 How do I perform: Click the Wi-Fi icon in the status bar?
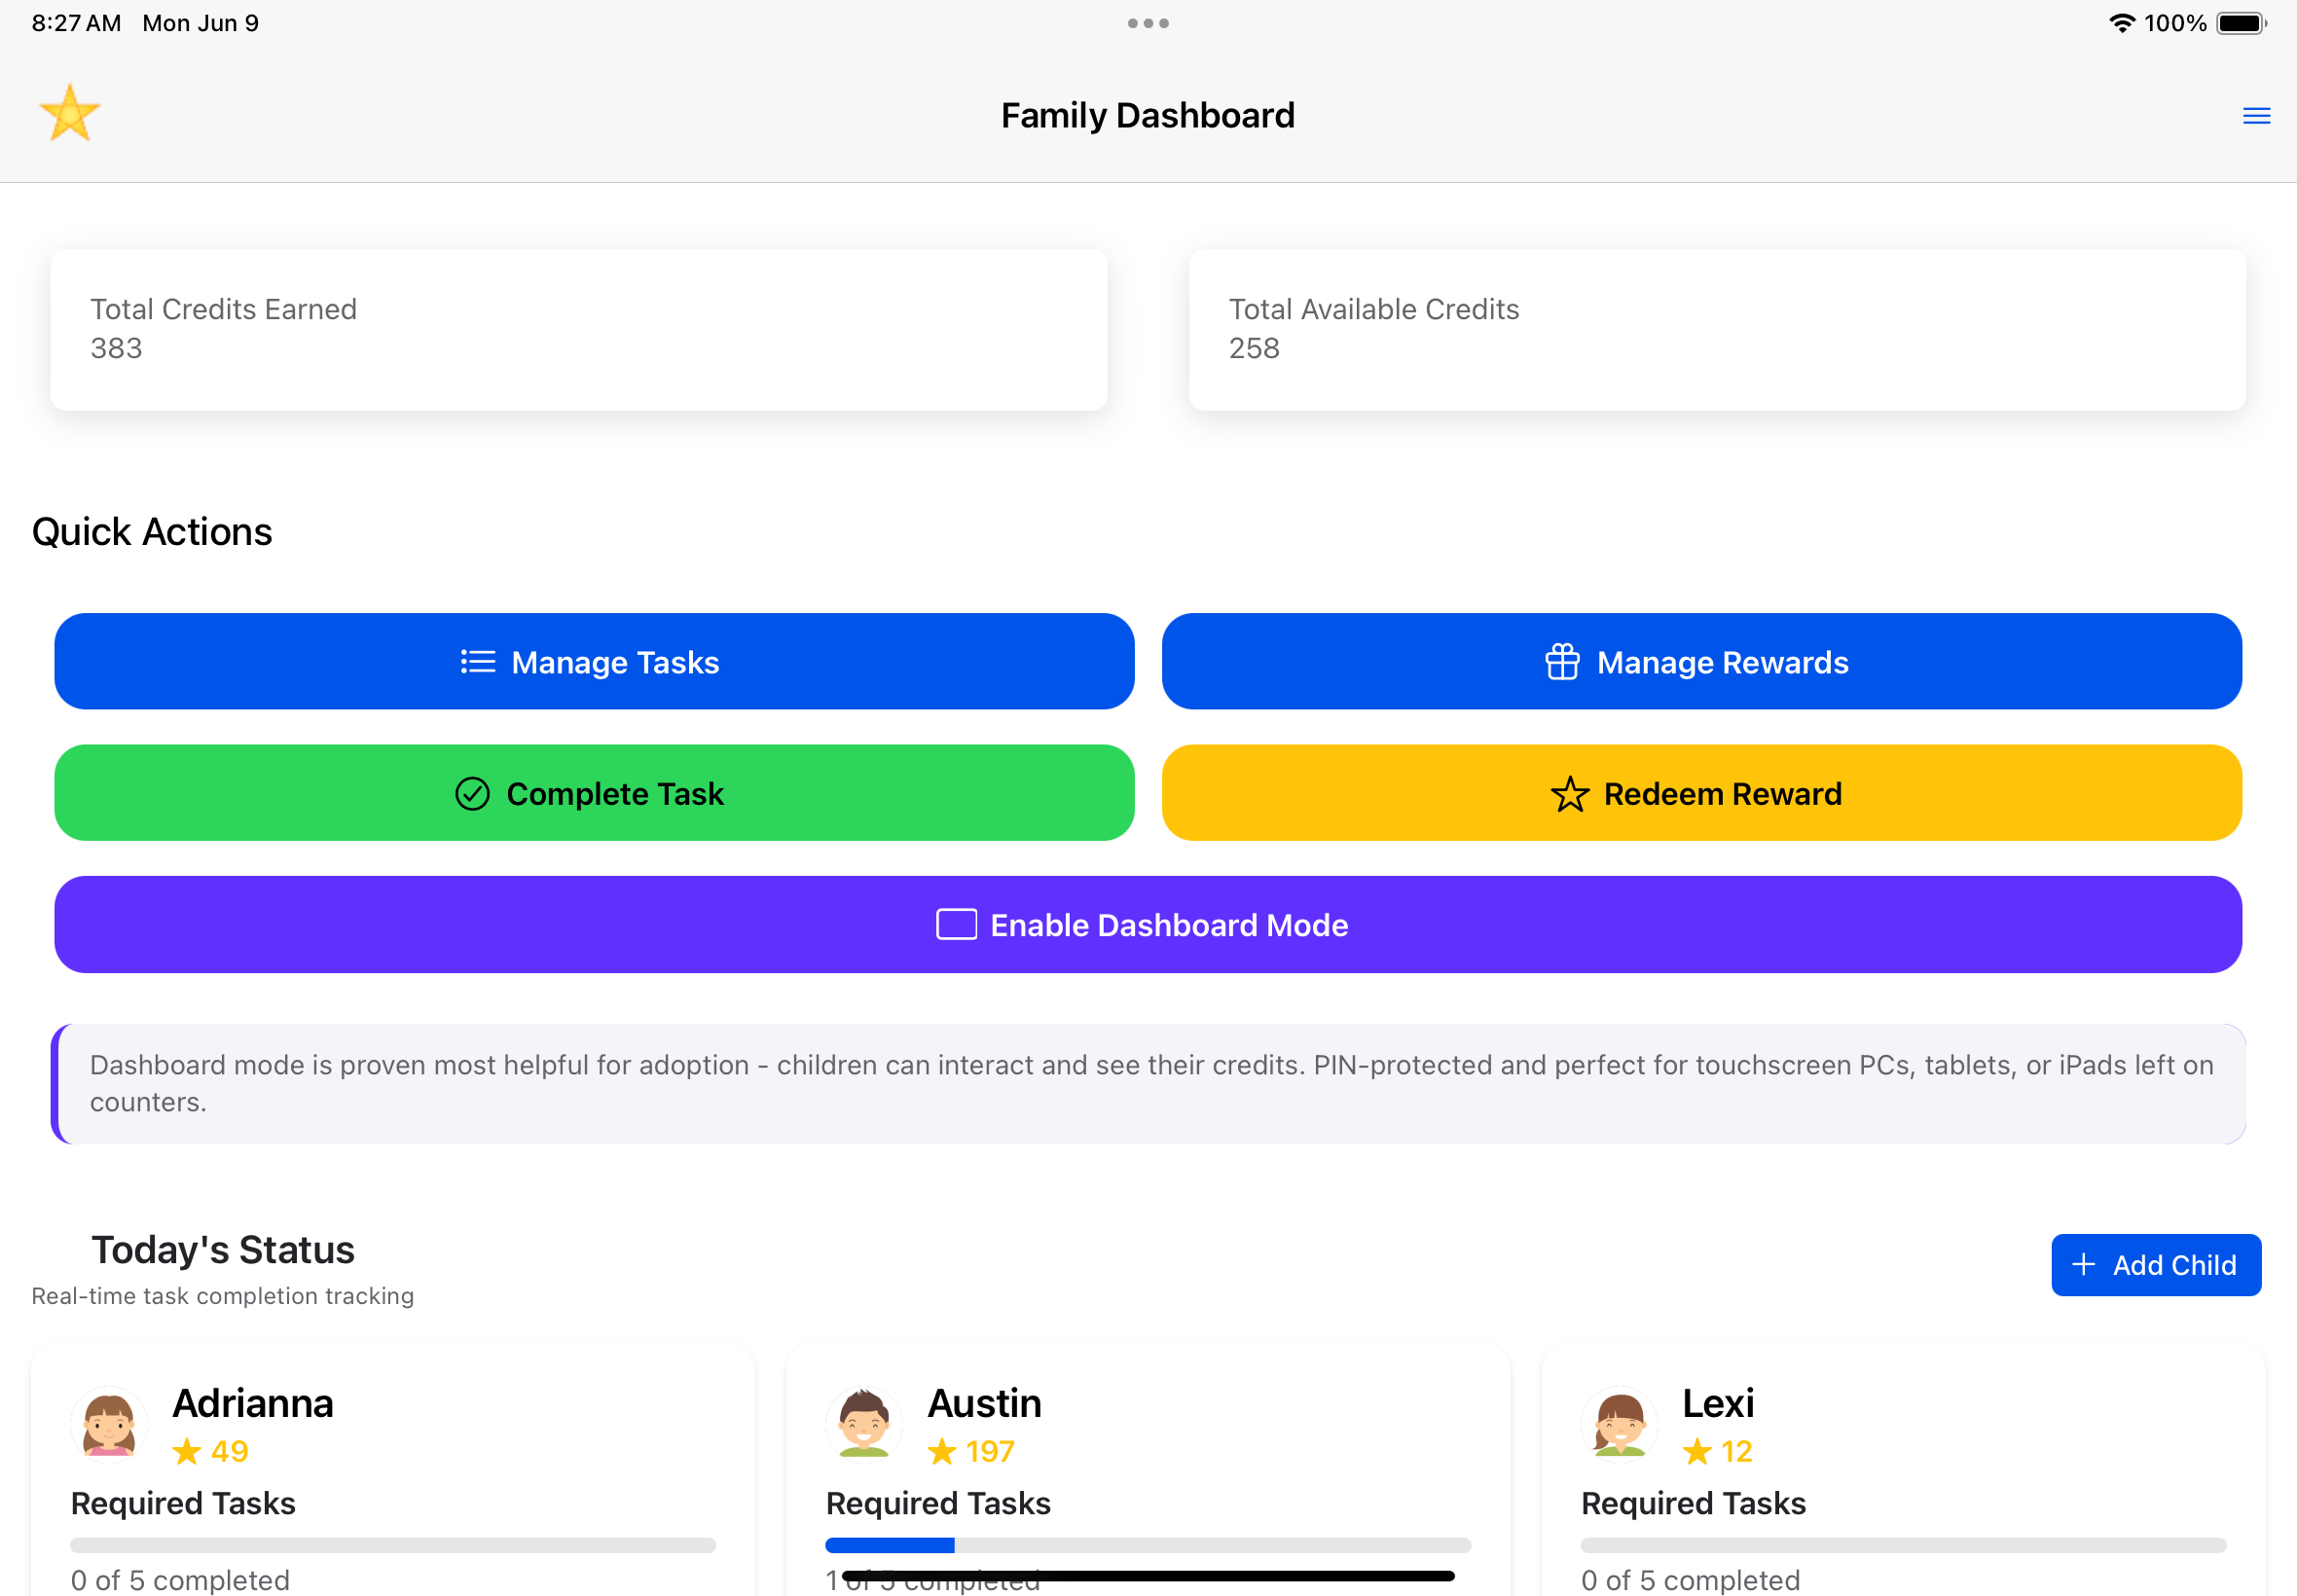tap(2122, 22)
